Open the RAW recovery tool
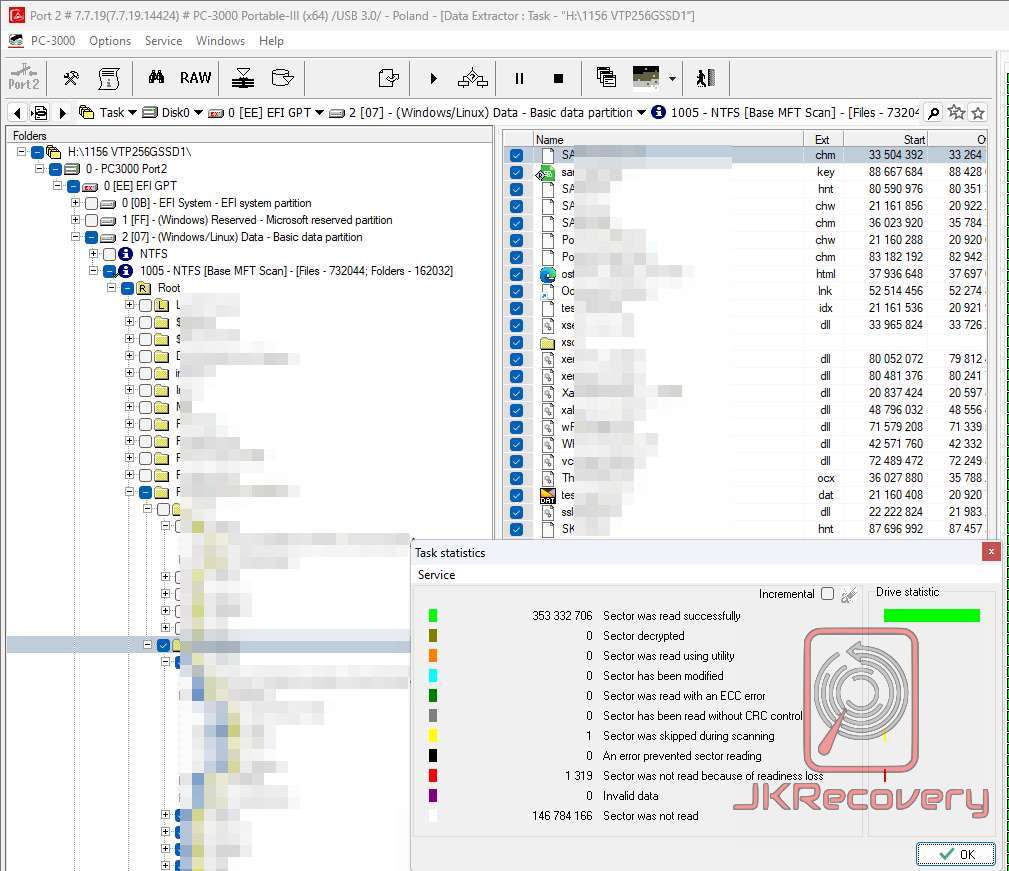 coord(196,78)
